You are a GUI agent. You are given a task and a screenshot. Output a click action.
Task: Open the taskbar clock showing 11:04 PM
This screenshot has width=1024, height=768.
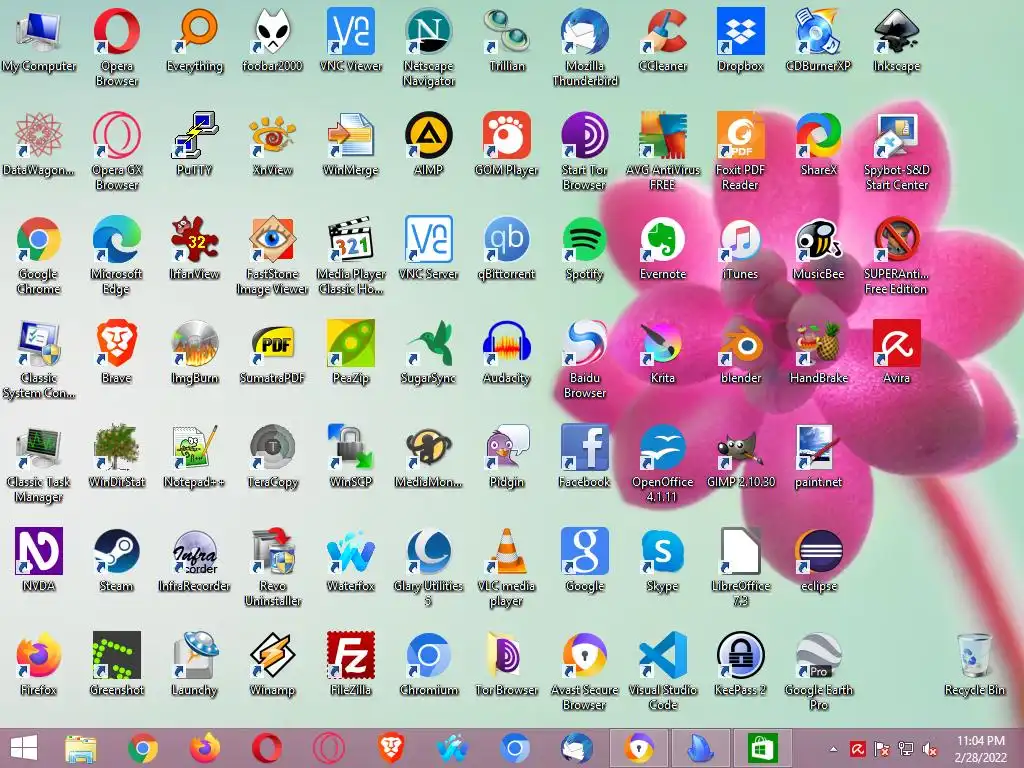click(981, 748)
